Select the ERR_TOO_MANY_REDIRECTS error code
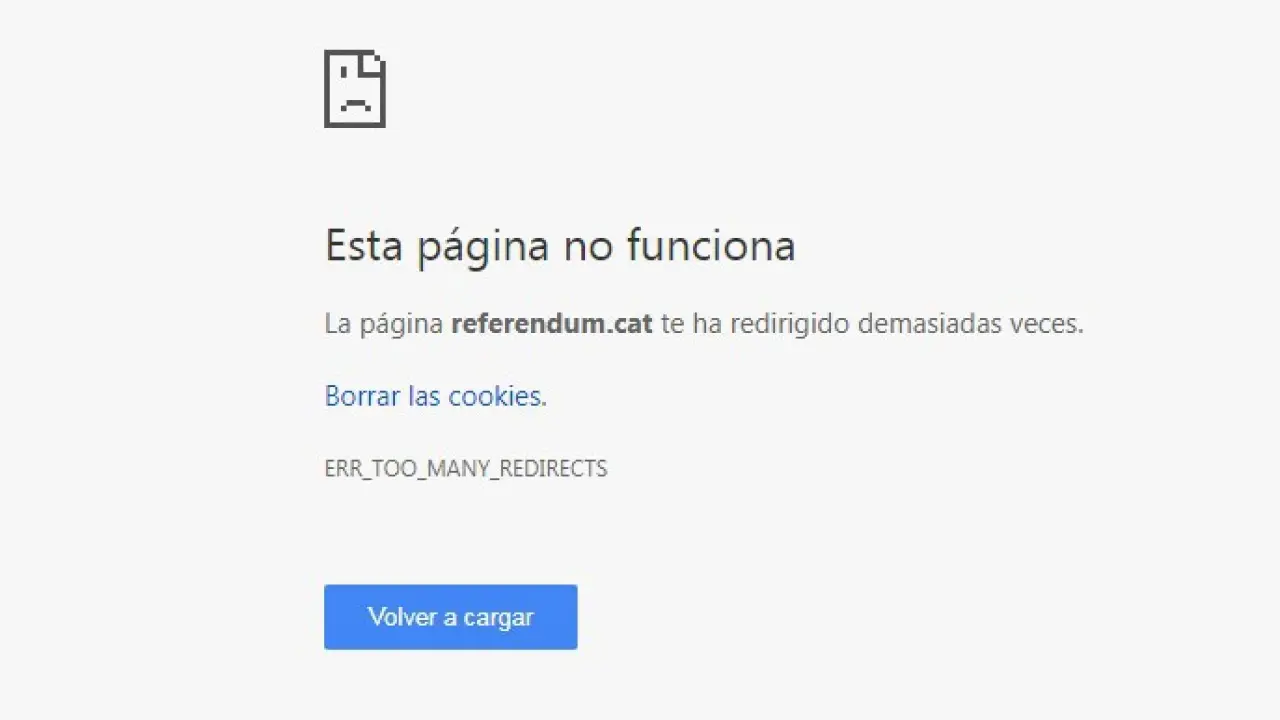The height and width of the screenshot is (720, 1280). [x=466, y=468]
